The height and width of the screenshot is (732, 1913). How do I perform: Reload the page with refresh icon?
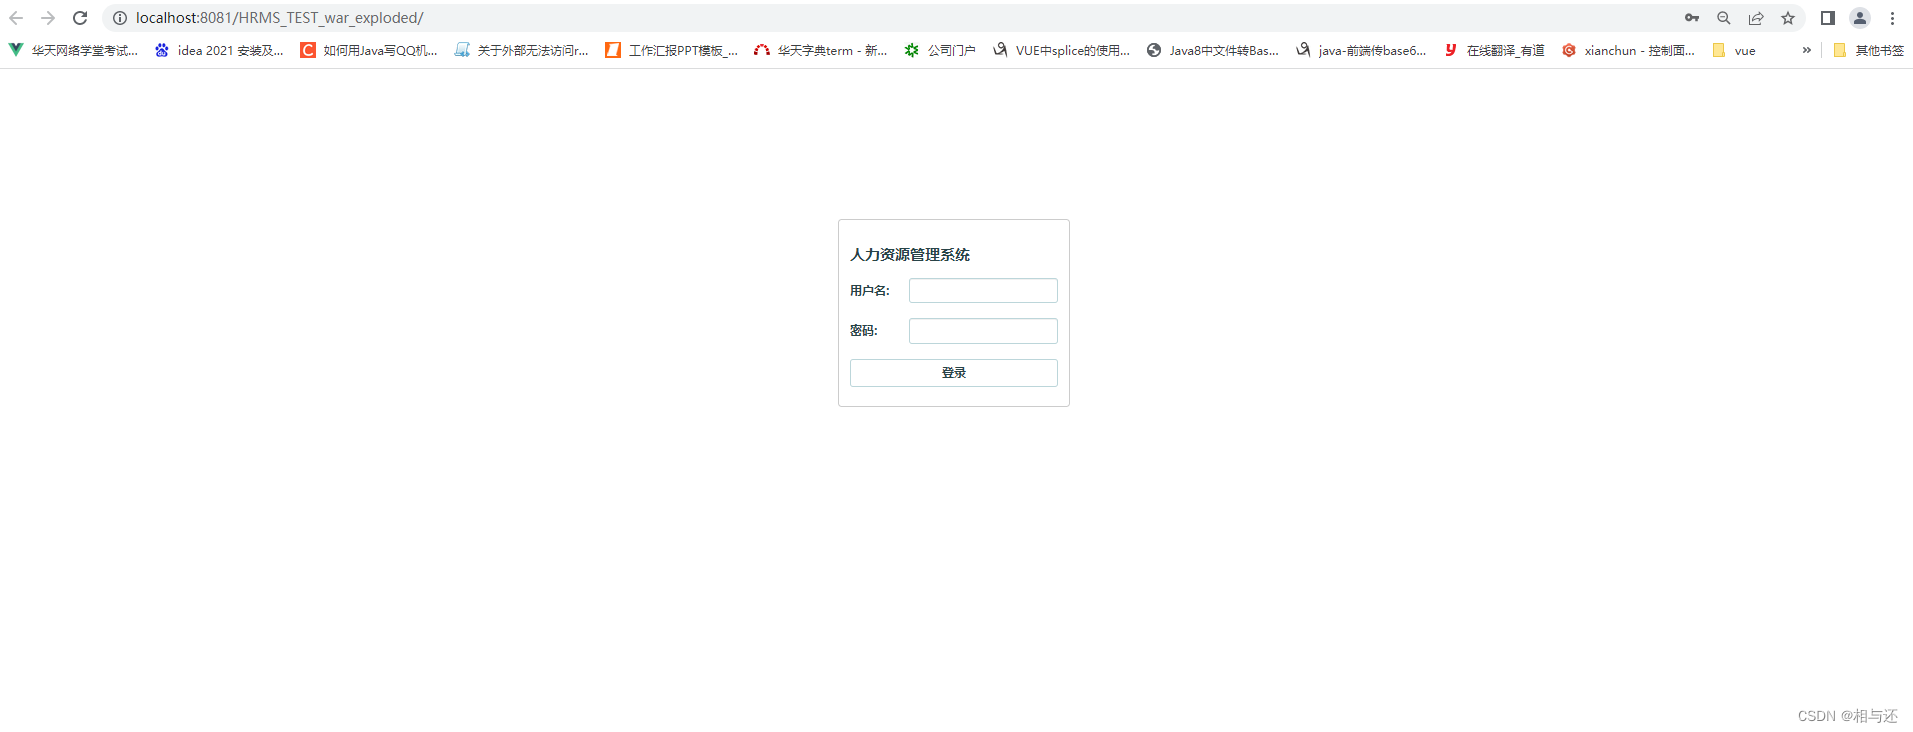click(x=80, y=18)
